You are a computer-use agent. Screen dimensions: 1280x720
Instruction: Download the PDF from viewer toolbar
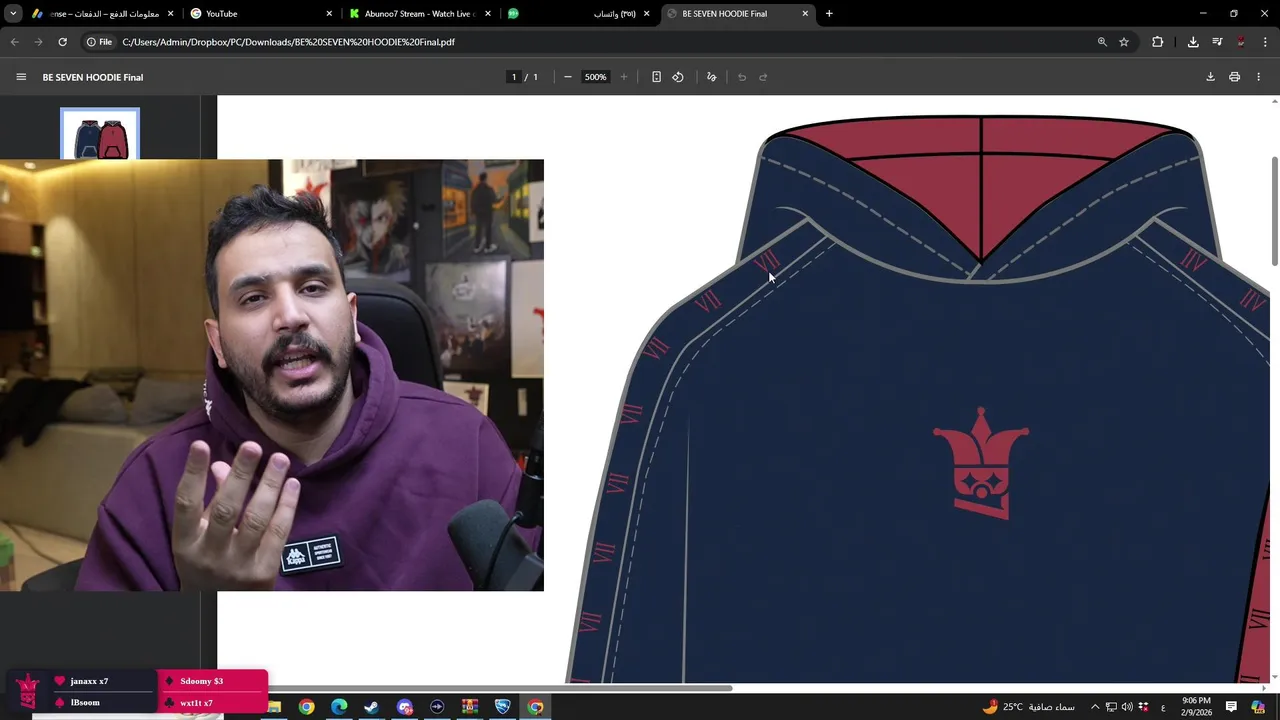(1210, 77)
